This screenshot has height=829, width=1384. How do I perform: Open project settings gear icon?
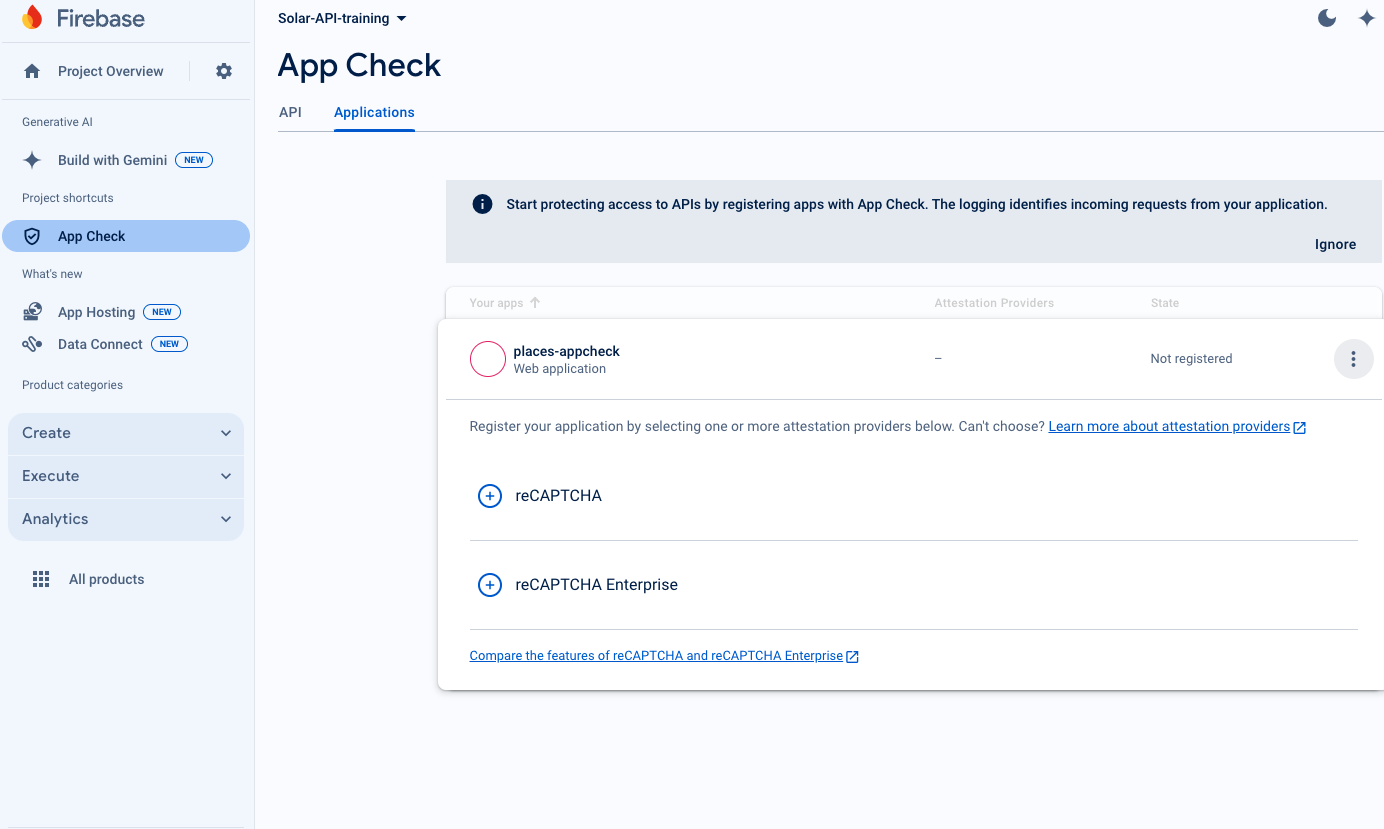click(x=224, y=71)
